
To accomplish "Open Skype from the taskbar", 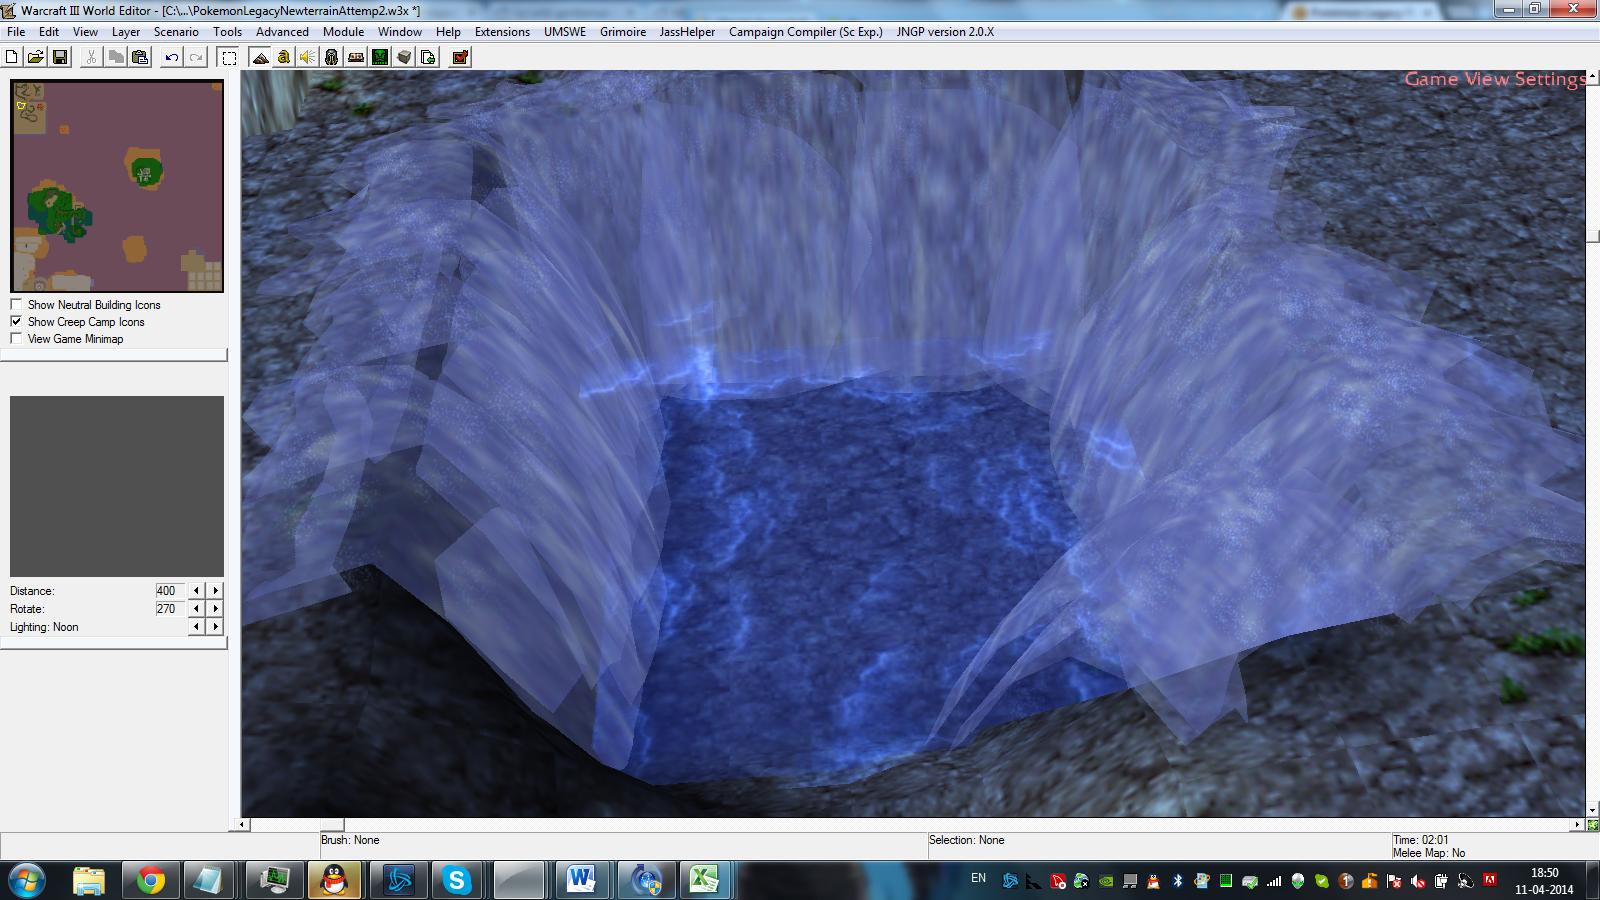I will coord(457,880).
